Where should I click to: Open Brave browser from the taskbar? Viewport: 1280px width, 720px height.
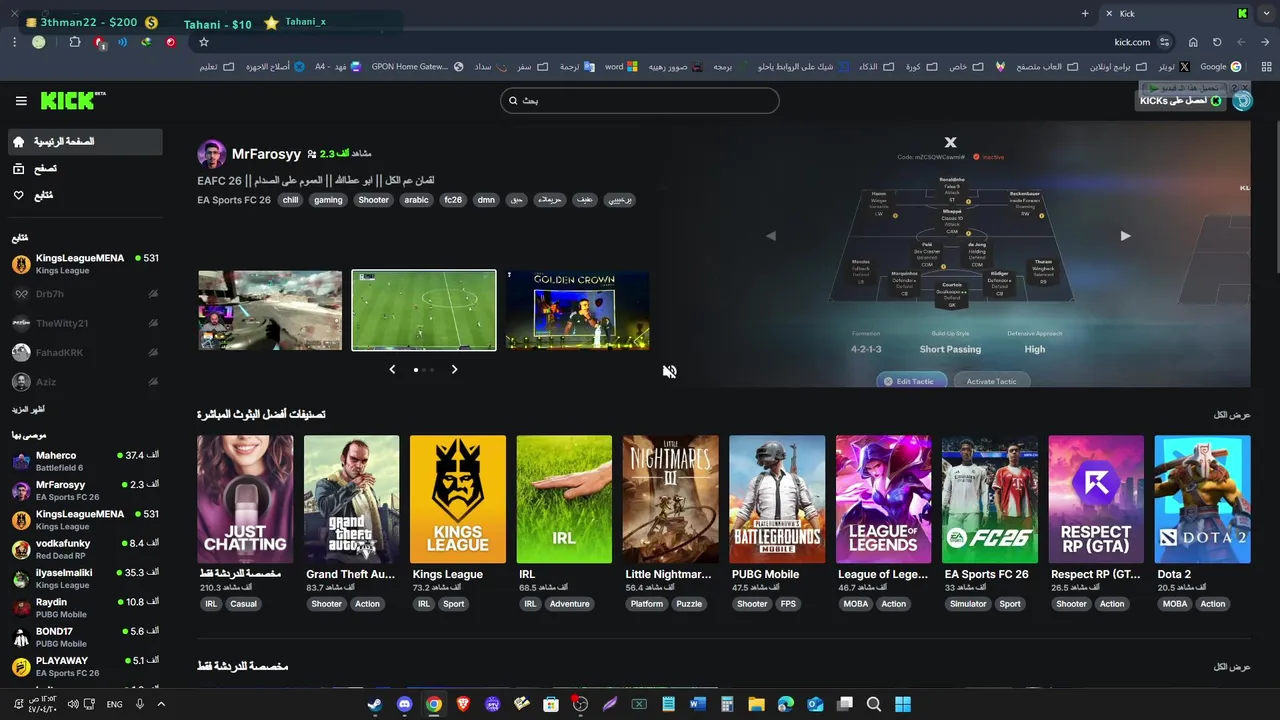(x=463, y=704)
